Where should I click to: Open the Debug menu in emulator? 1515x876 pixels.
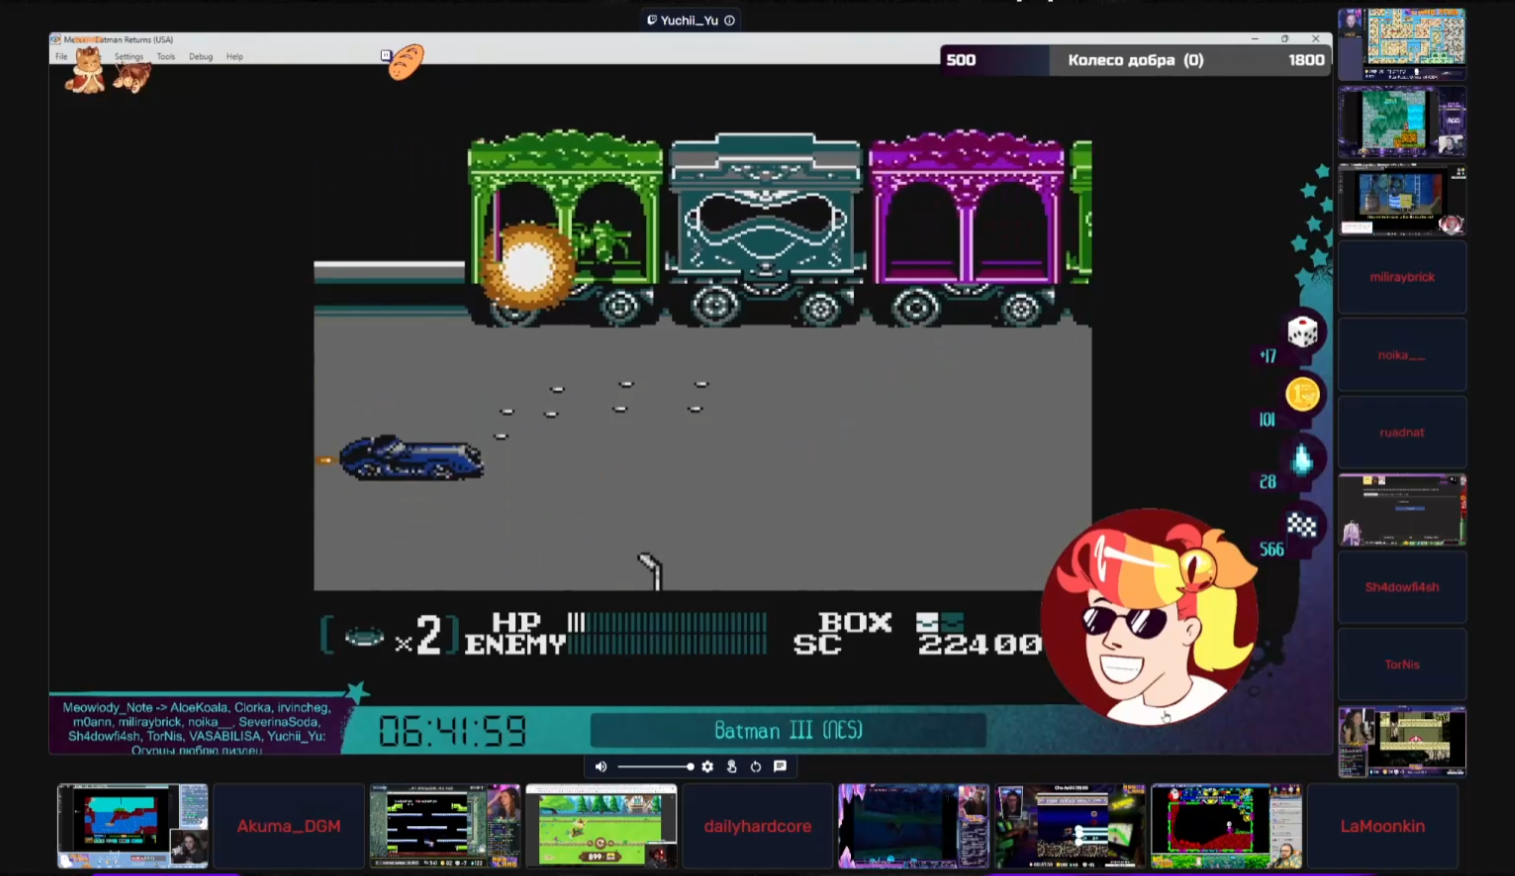point(201,57)
